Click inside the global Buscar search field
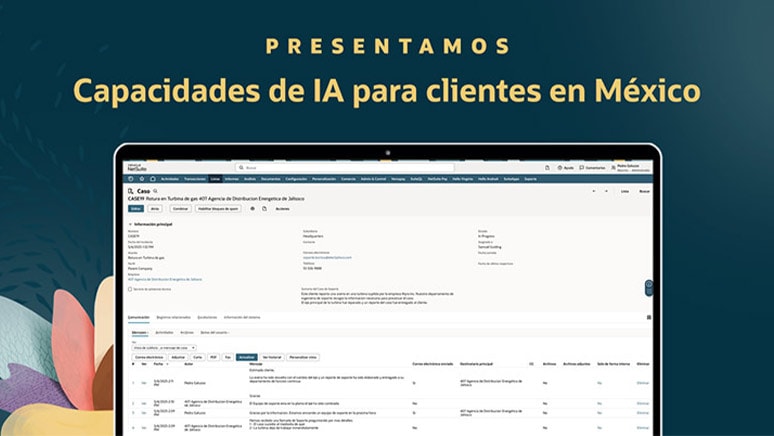Viewport: 774px width, 436px height. (345, 168)
